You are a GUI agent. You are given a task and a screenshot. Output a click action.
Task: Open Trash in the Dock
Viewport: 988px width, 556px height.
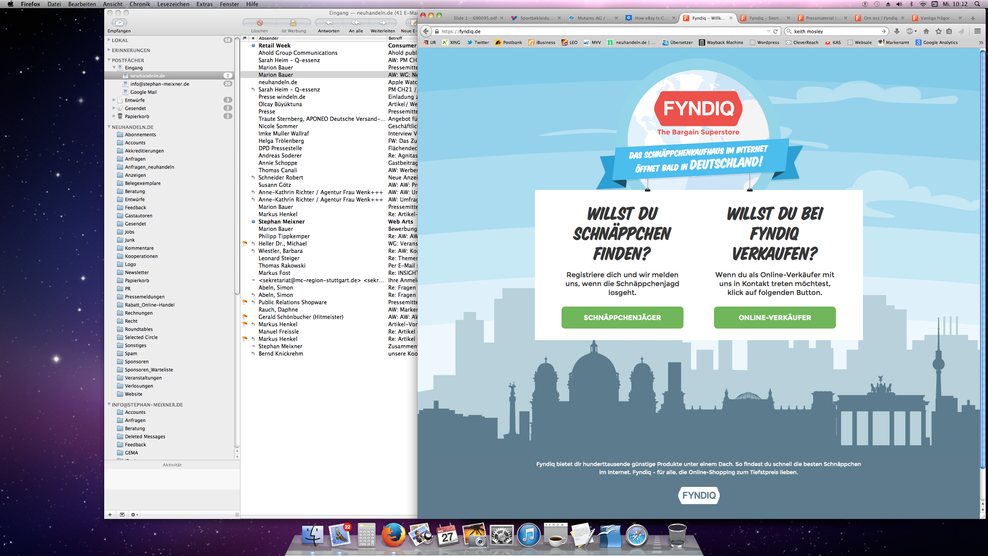click(x=677, y=535)
